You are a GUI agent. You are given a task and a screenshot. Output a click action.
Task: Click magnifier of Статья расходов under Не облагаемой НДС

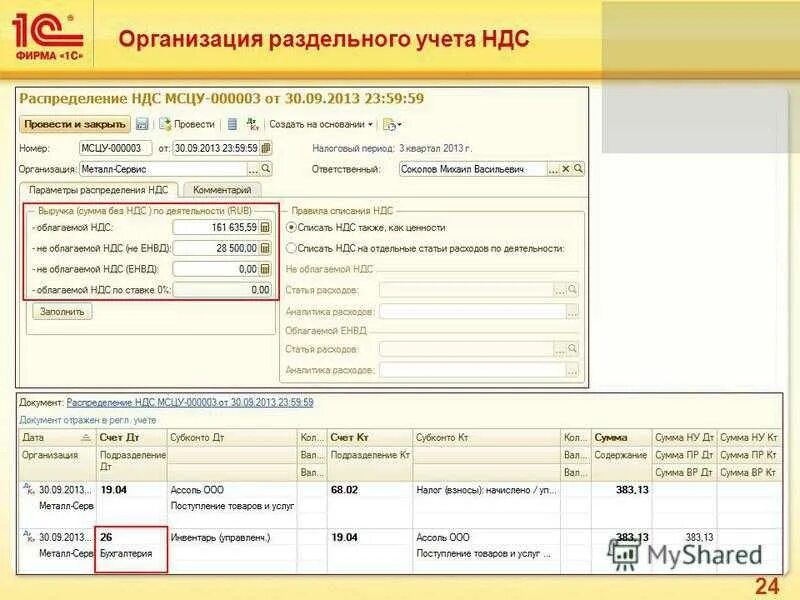(x=572, y=290)
